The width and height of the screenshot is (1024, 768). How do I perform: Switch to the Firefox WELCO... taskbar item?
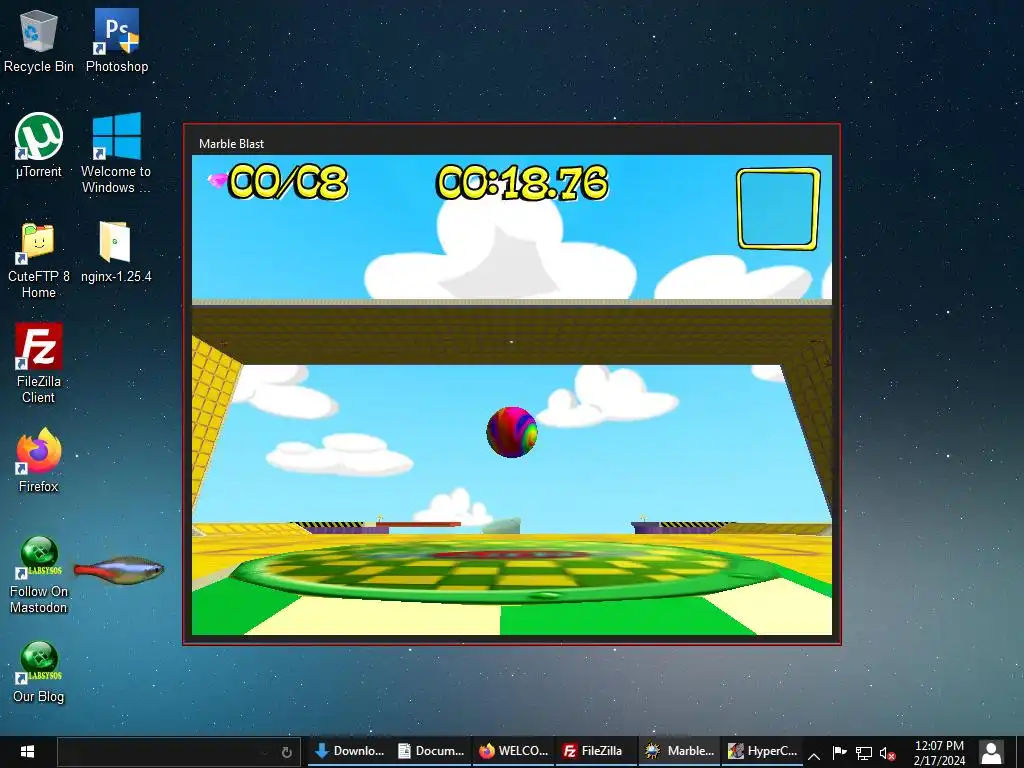(514, 751)
